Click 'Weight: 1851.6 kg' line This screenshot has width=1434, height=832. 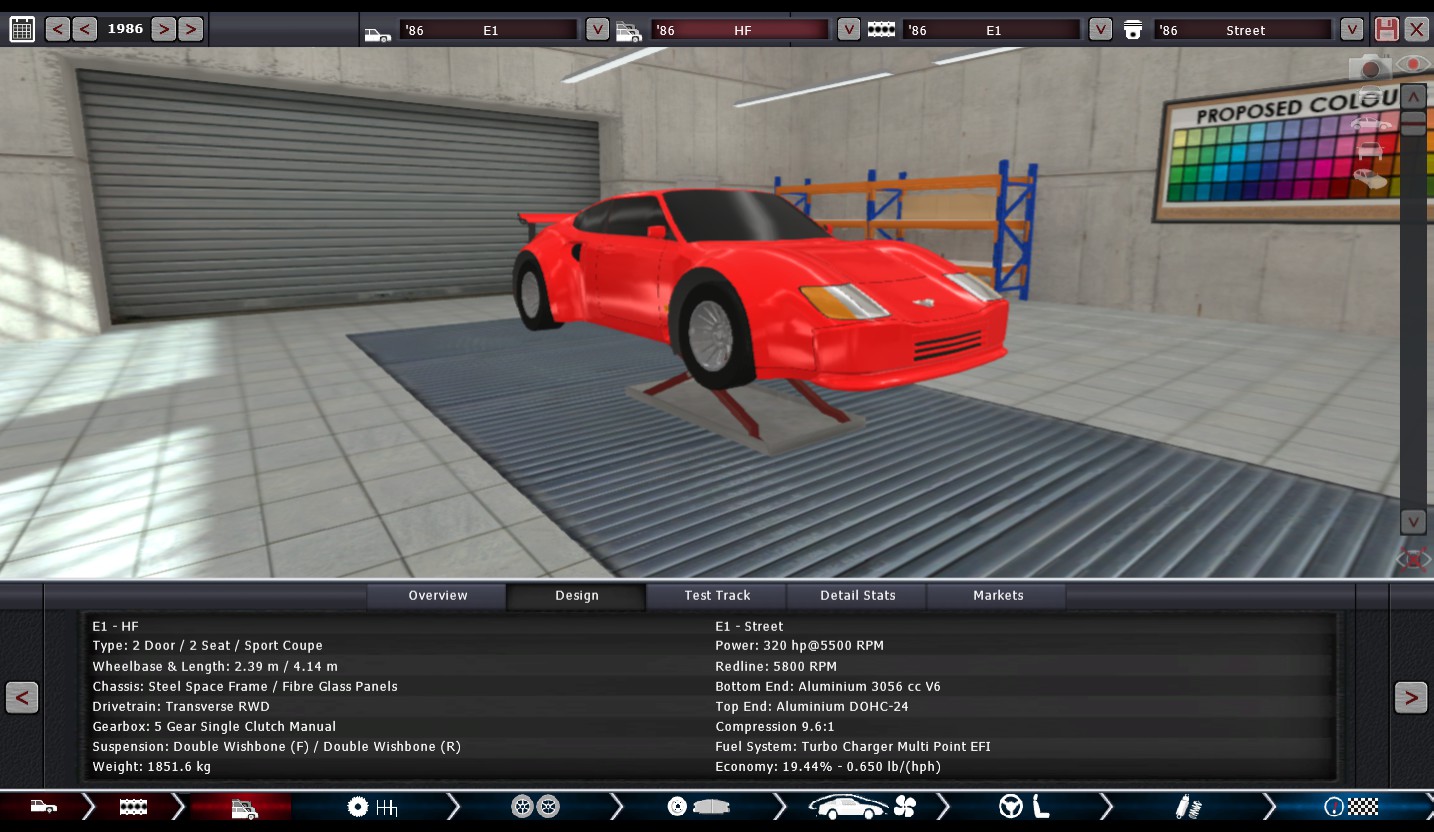151,766
